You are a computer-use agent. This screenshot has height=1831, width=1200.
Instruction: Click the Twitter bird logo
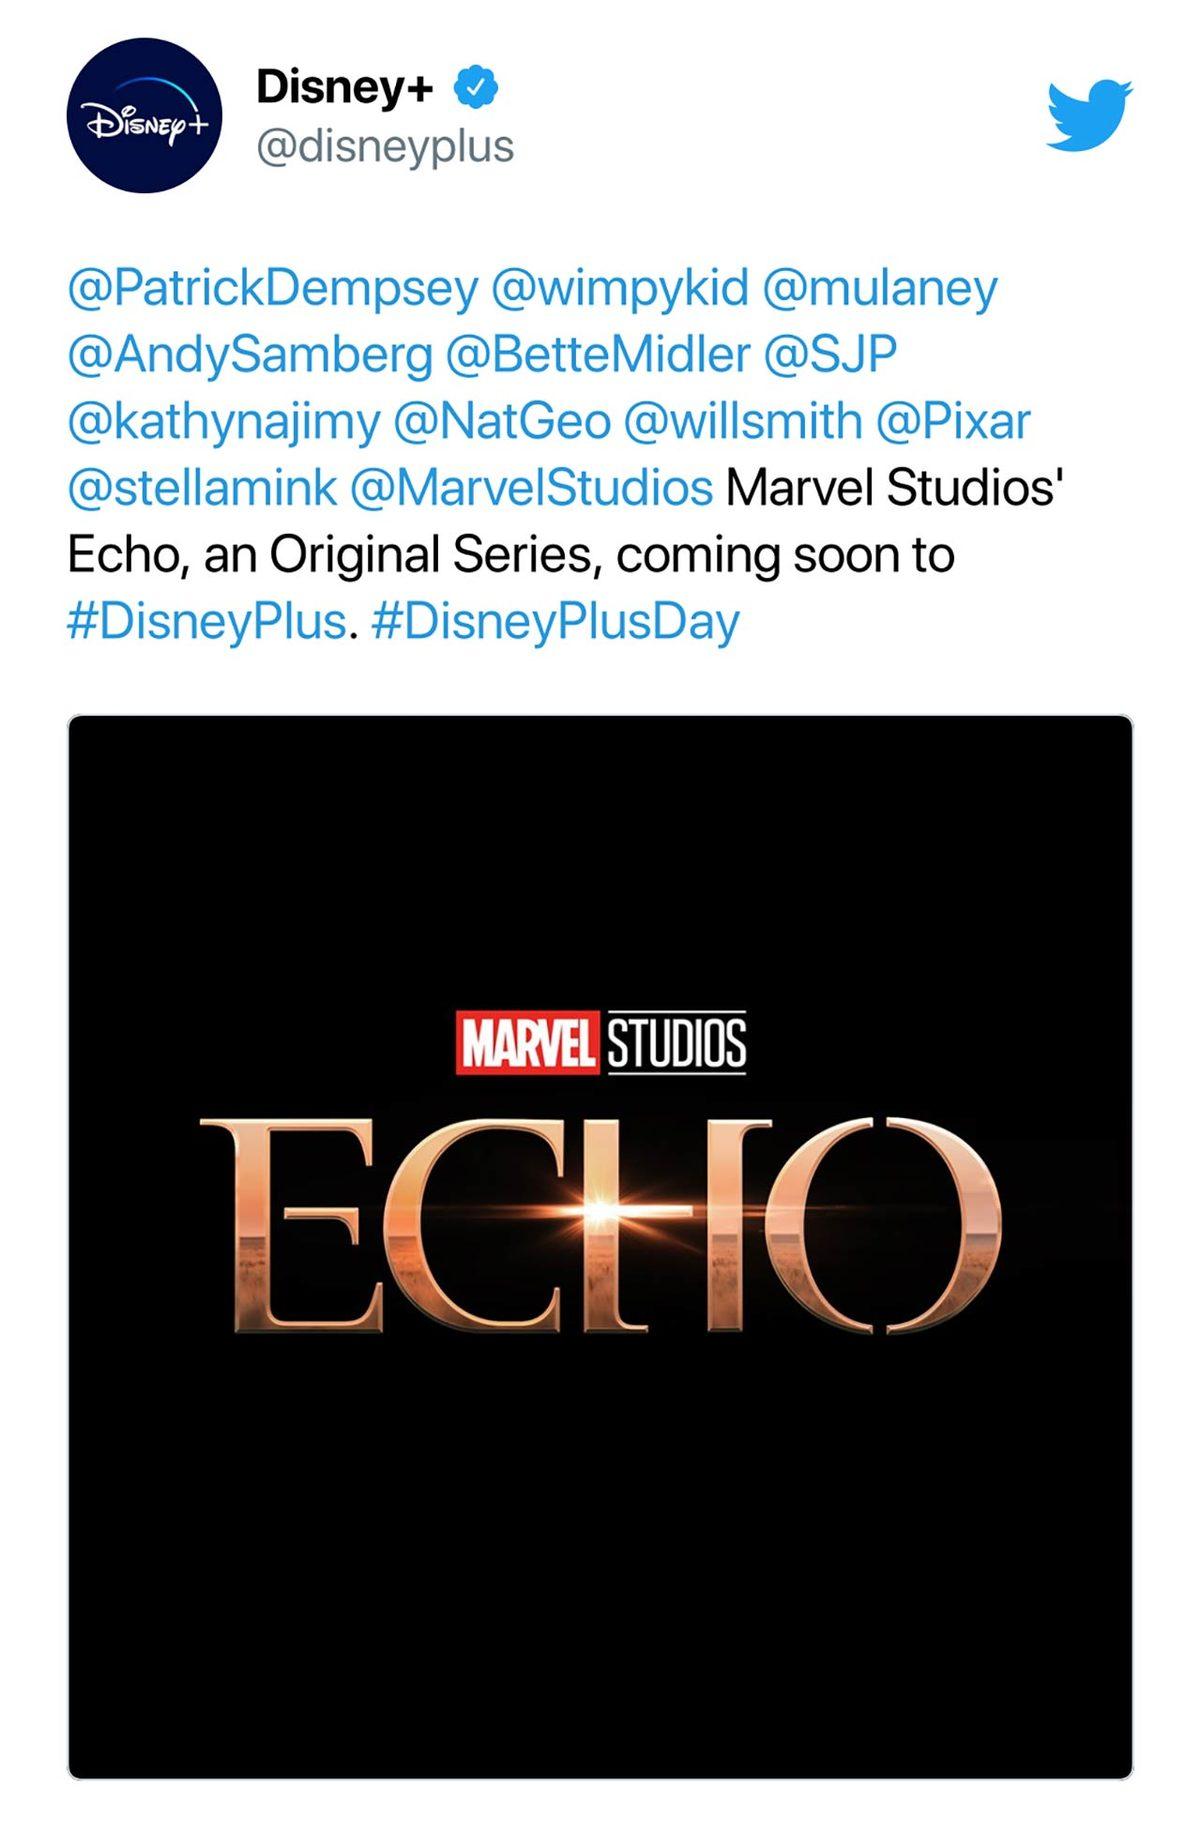point(1088,115)
